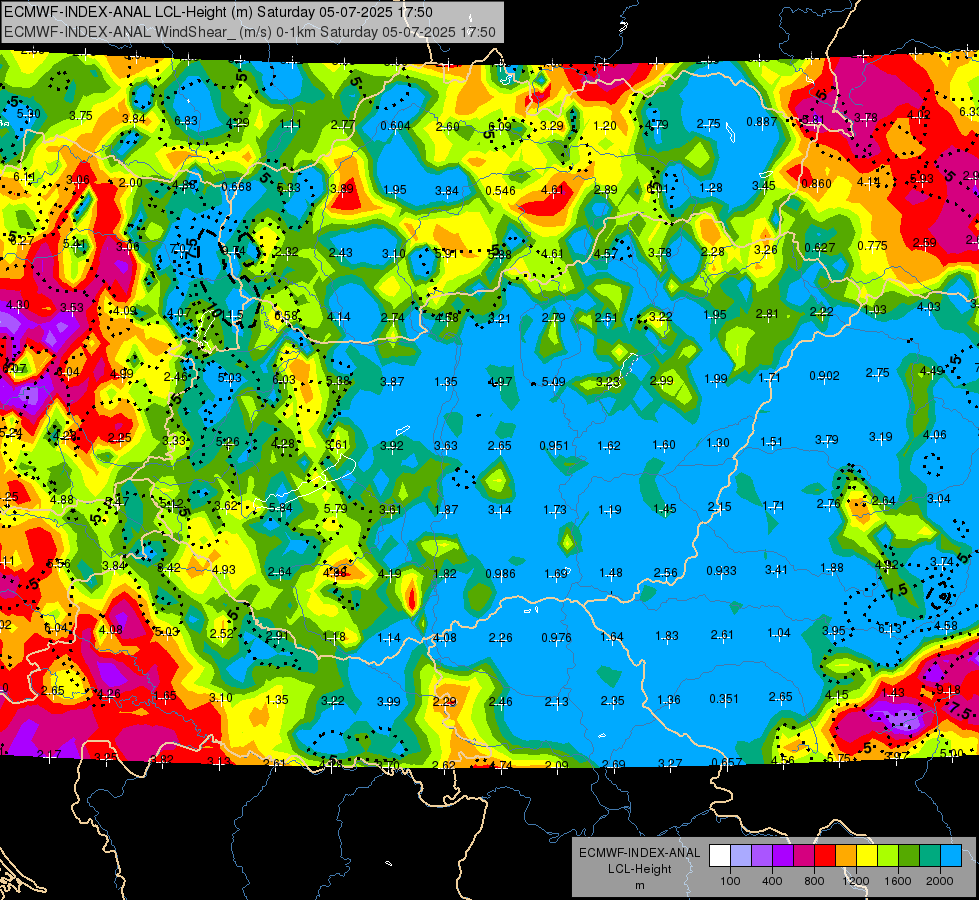
Task: Click the wind shear value 0.657
Action: point(727,762)
